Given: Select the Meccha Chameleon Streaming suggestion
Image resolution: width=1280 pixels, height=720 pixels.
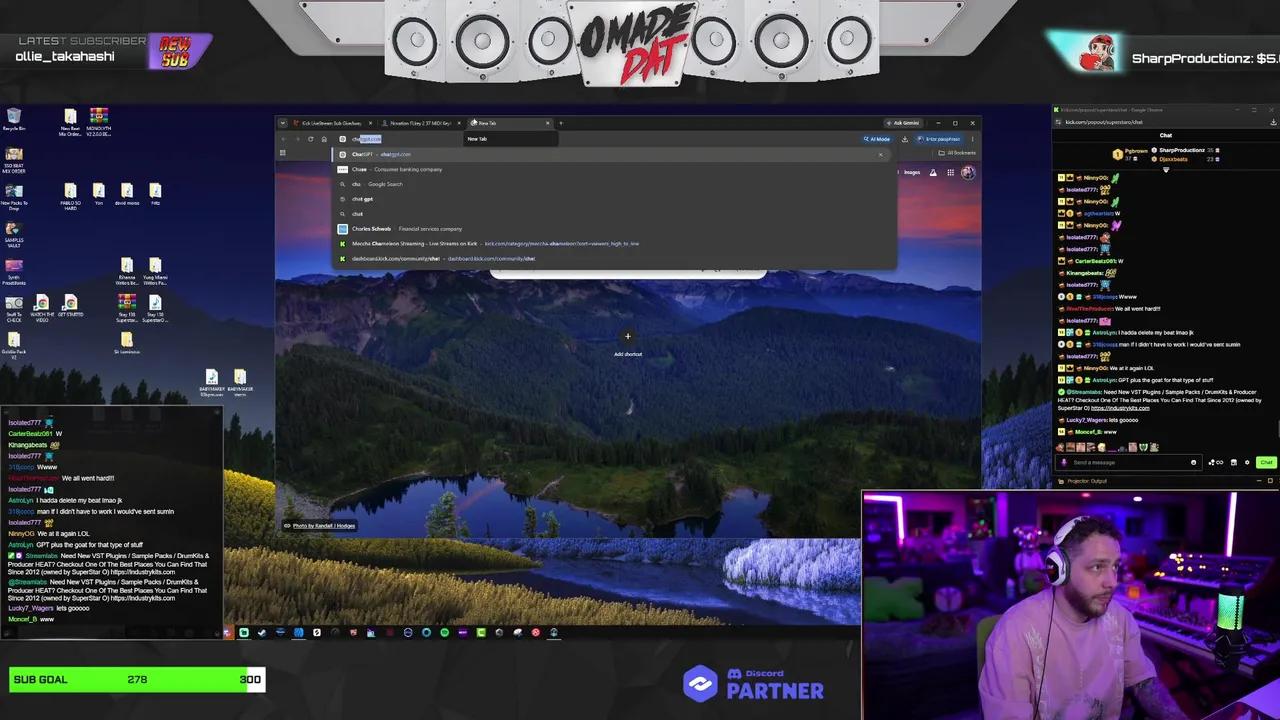Looking at the screenshot, I should tap(612, 243).
